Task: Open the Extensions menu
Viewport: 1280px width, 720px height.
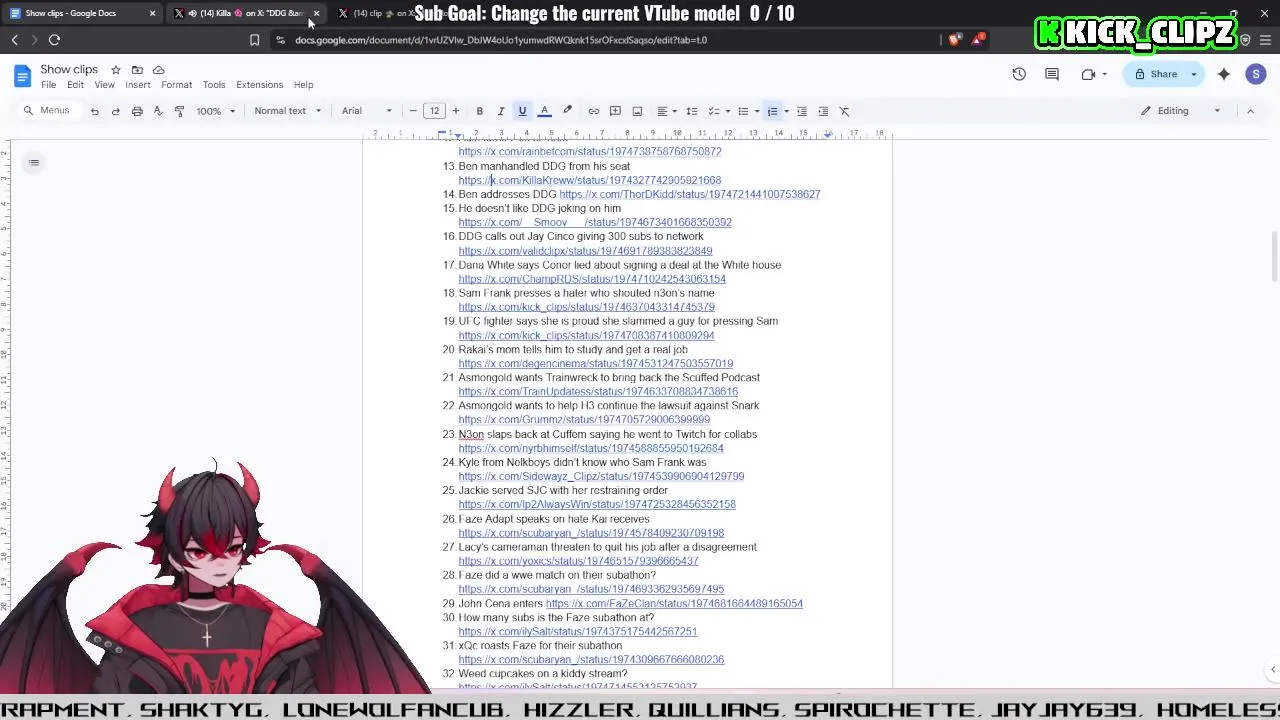Action: 259,85
